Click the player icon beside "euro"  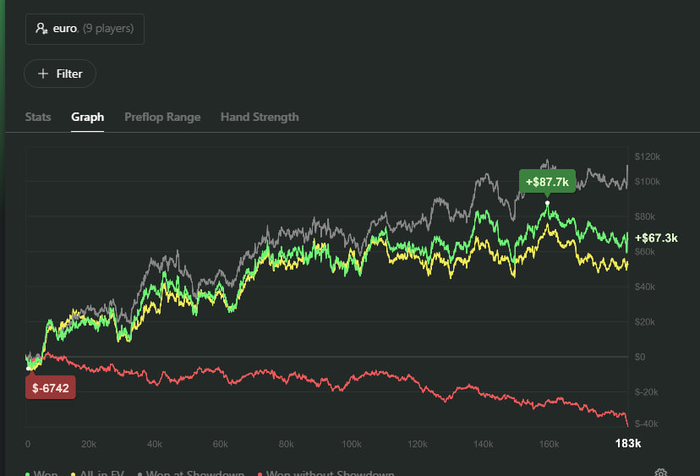(x=41, y=29)
